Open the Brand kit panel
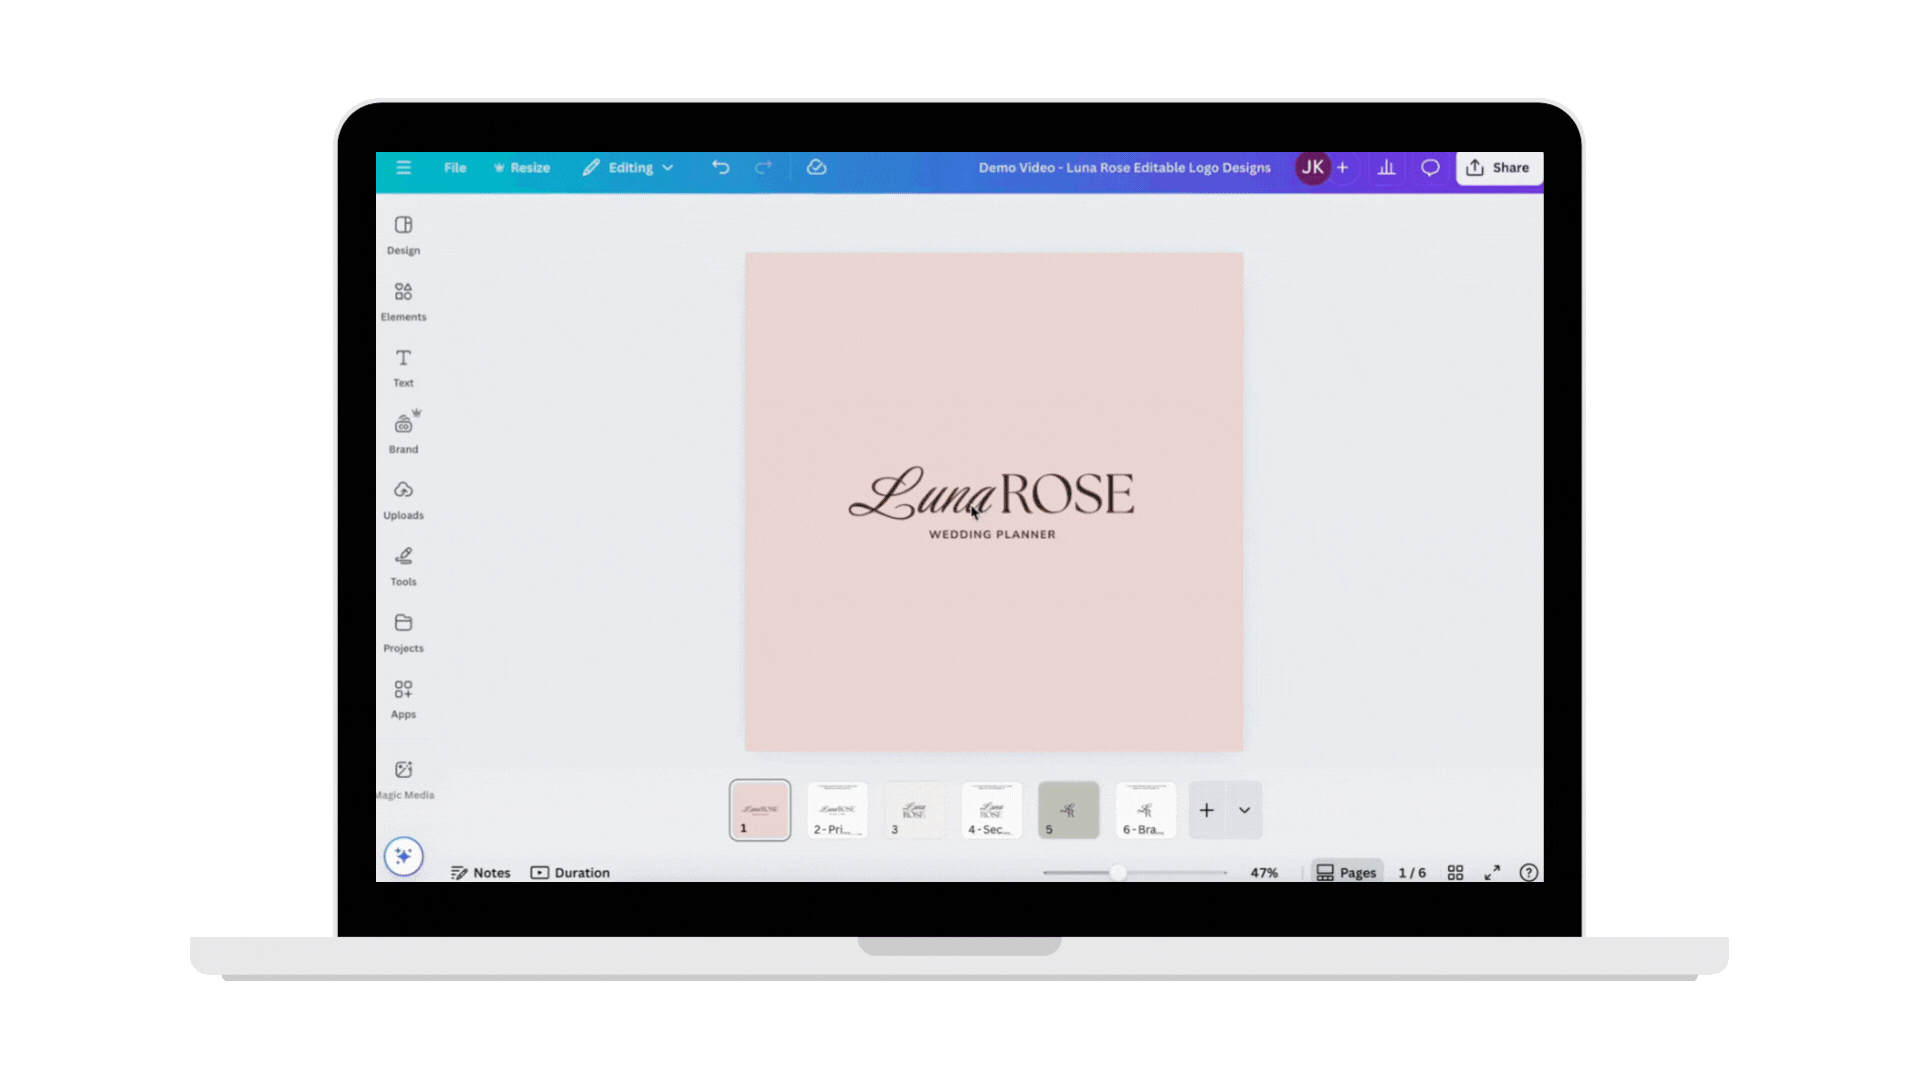 [403, 433]
